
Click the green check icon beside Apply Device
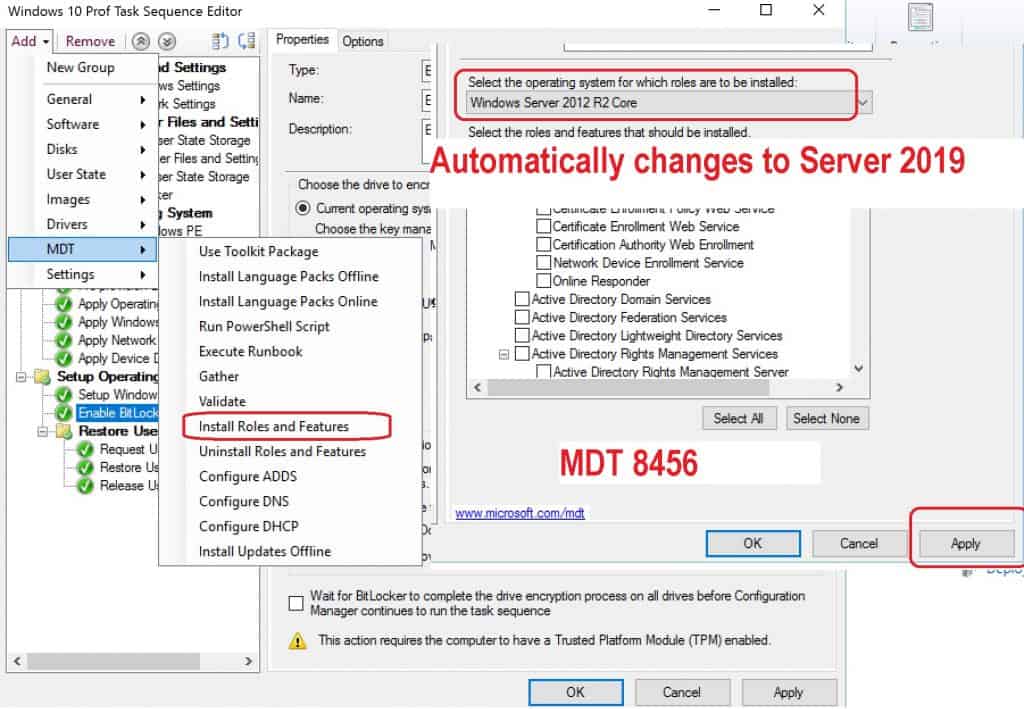click(63, 358)
